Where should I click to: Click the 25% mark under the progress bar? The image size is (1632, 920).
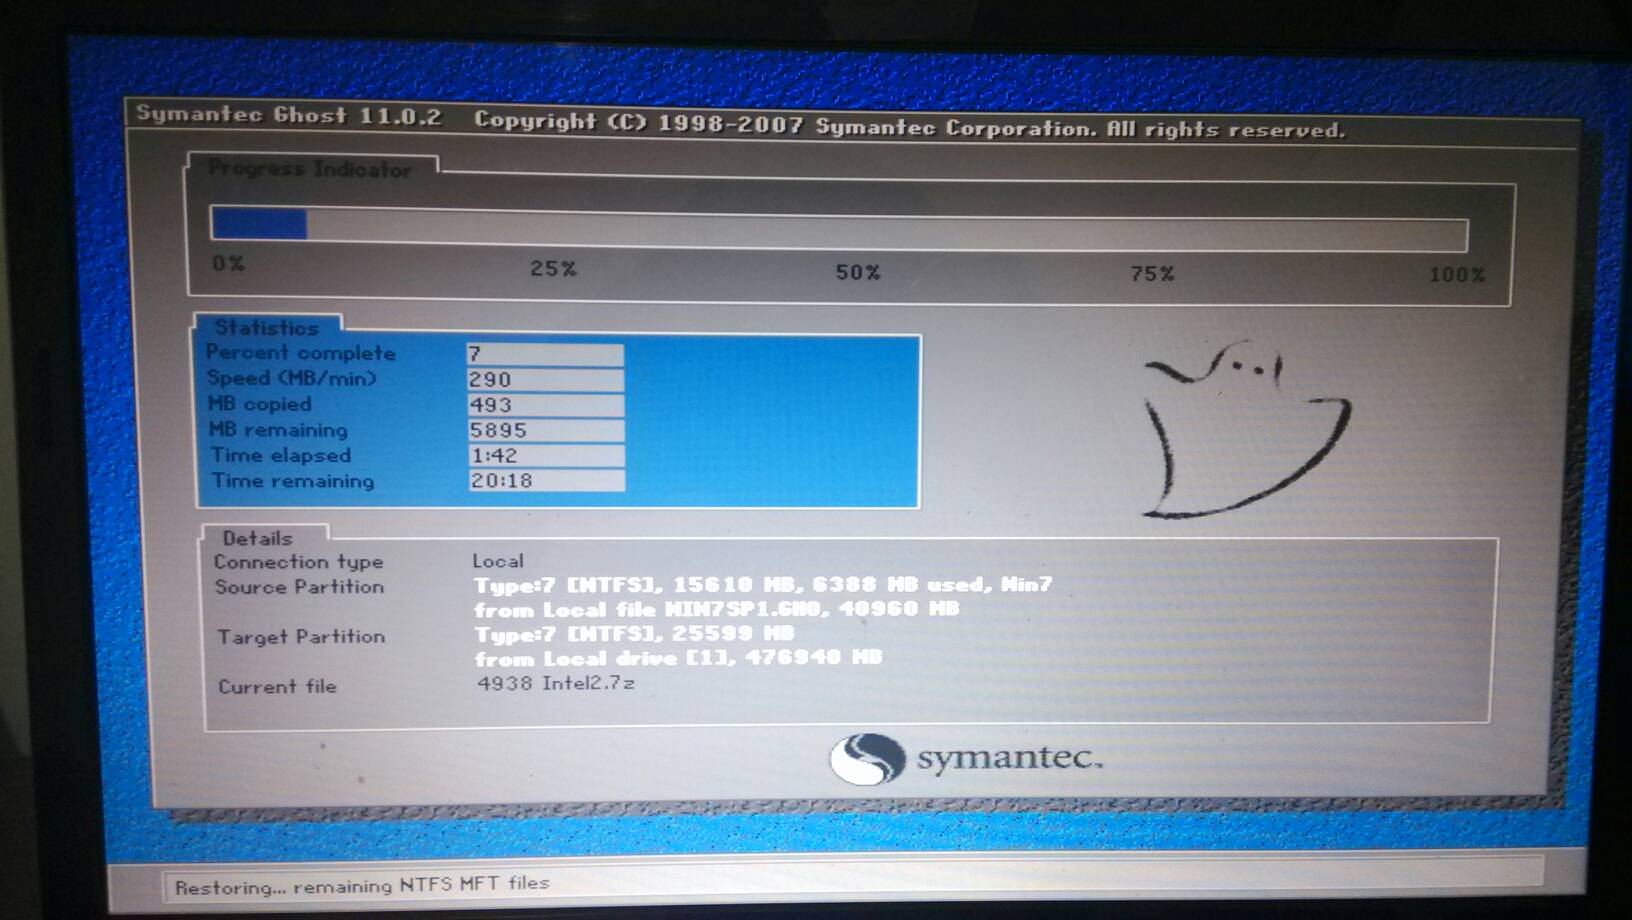tap(553, 268)
